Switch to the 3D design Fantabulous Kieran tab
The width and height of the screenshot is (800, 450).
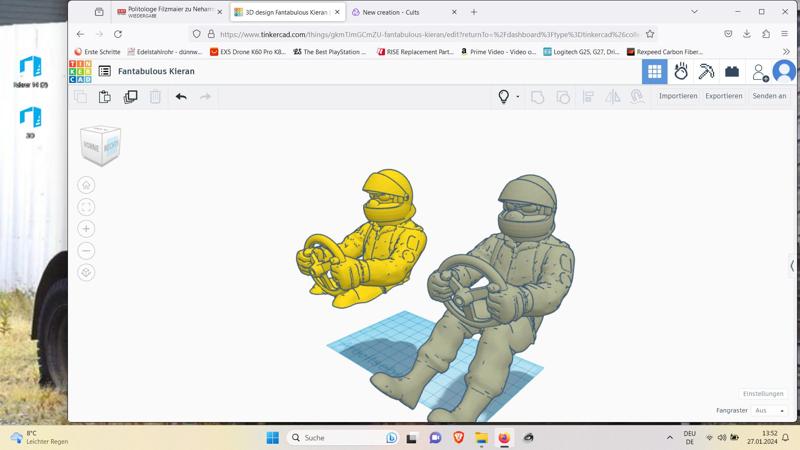(287, 12)
